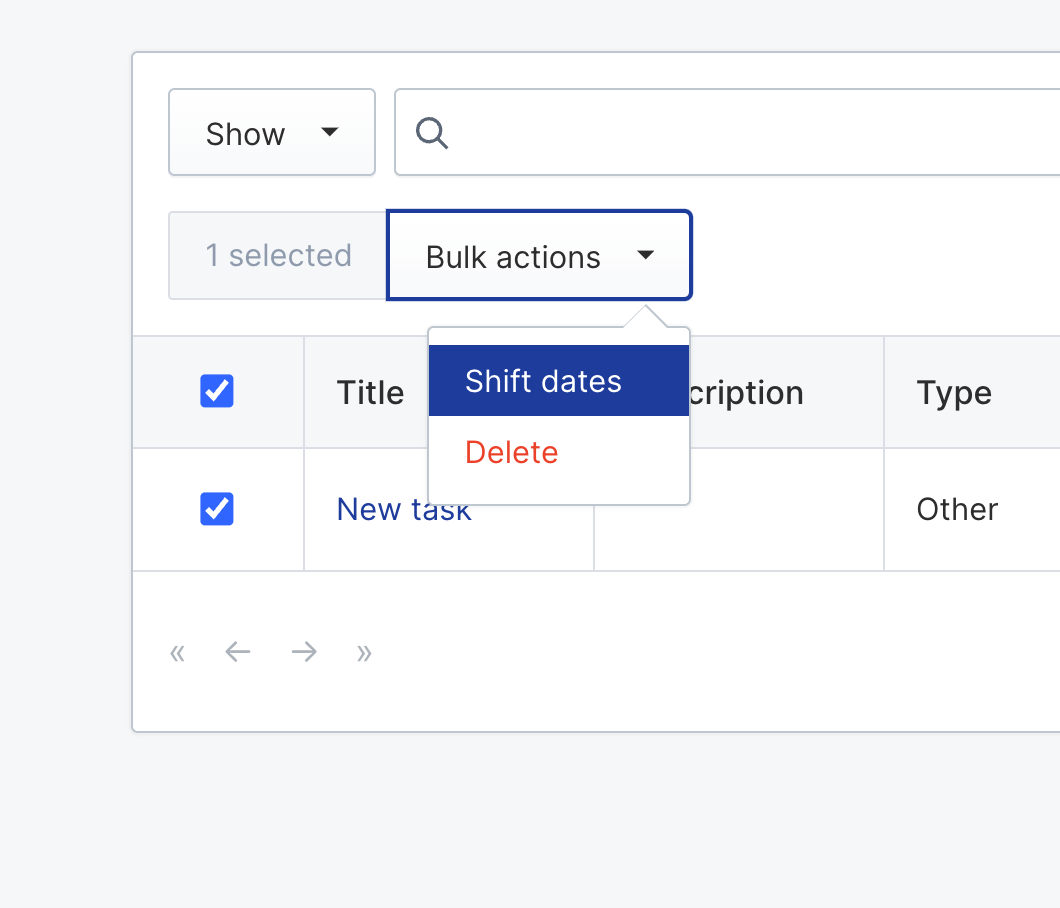The width and height of the screenshot is (1060, 908).
Task: Go to first page with double-left arrows
Action: click(177, 653)
